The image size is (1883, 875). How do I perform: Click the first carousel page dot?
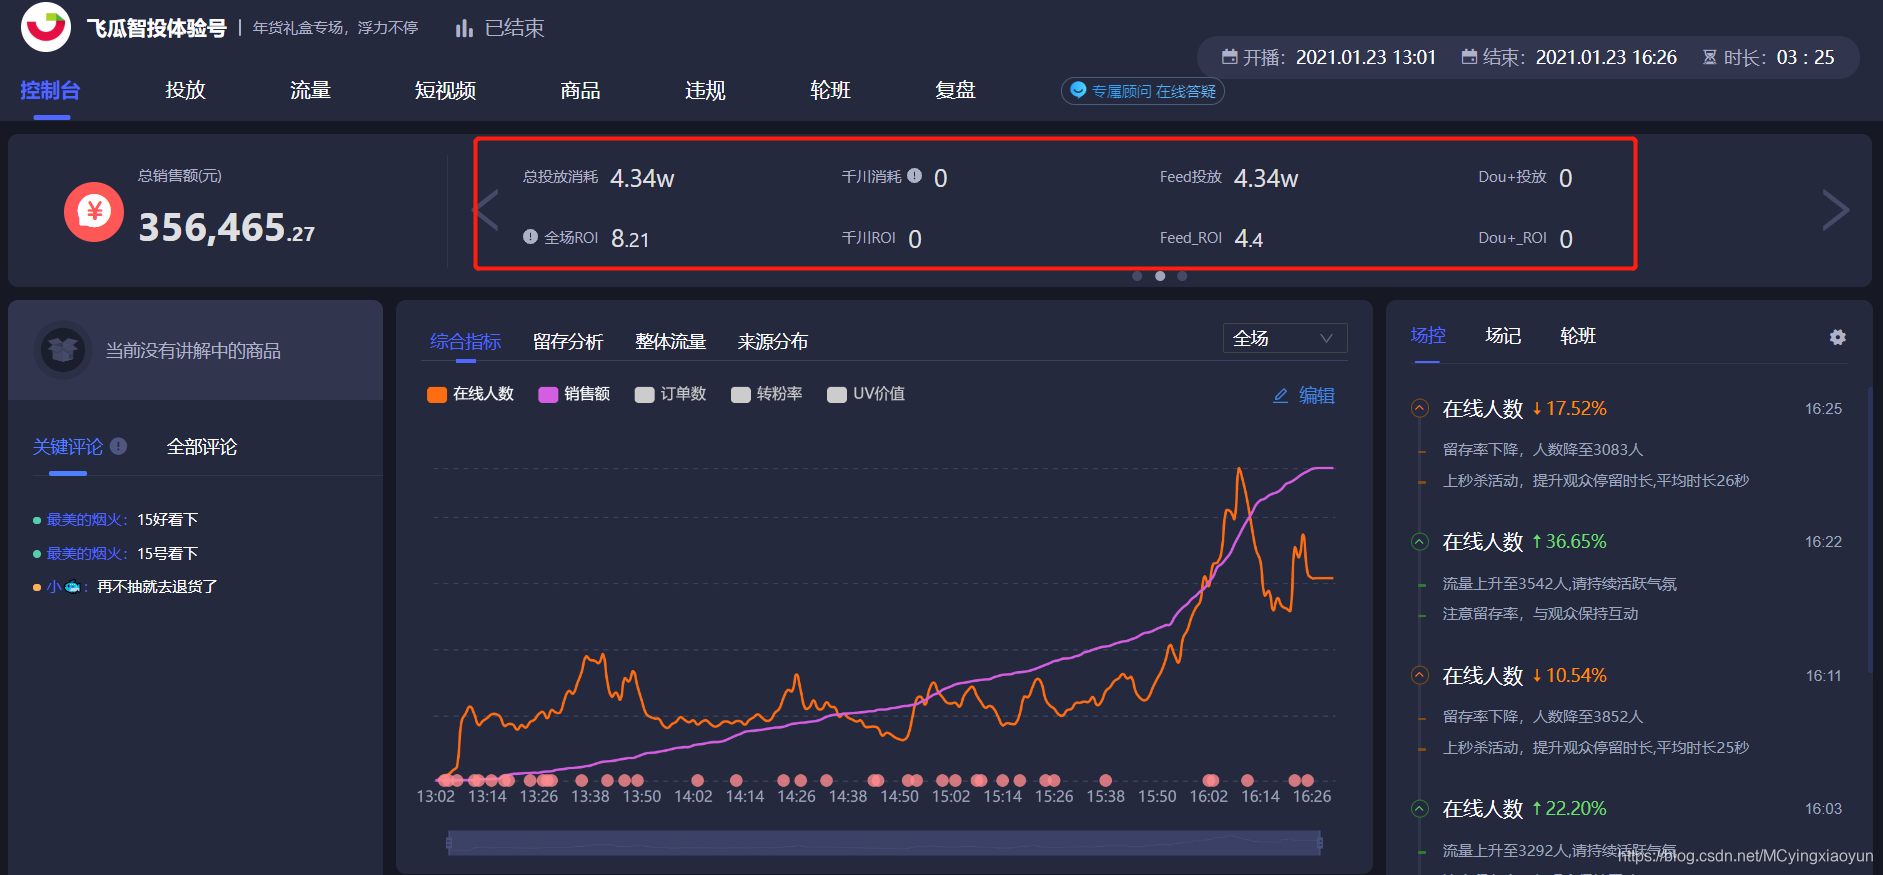coord(1137,276)
